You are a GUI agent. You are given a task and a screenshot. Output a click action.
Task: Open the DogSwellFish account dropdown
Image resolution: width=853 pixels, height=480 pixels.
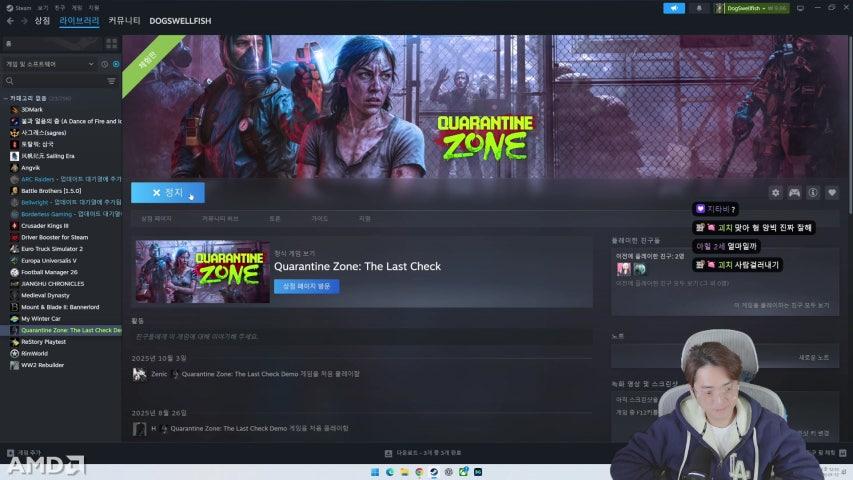pyautogui.click(x=752, y=8)
